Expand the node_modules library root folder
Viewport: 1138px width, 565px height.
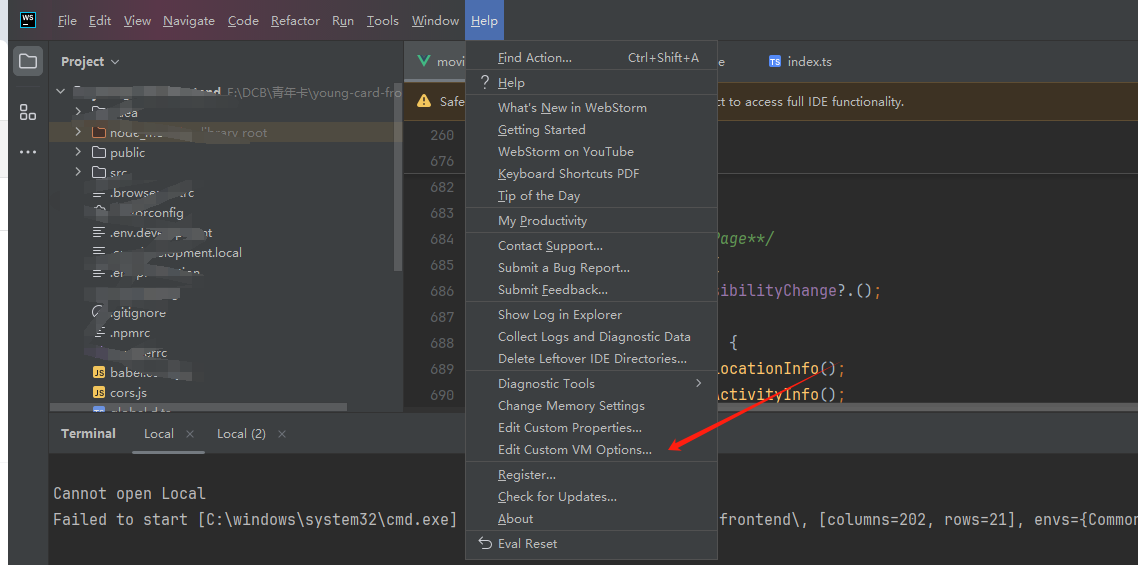tap(78, 132)
